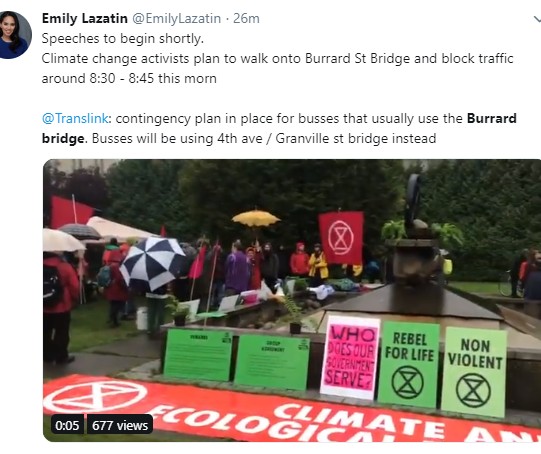Click the yellow umbrella in video
The height and width of the screenshot is (454, 541).
tap(255, 218)
